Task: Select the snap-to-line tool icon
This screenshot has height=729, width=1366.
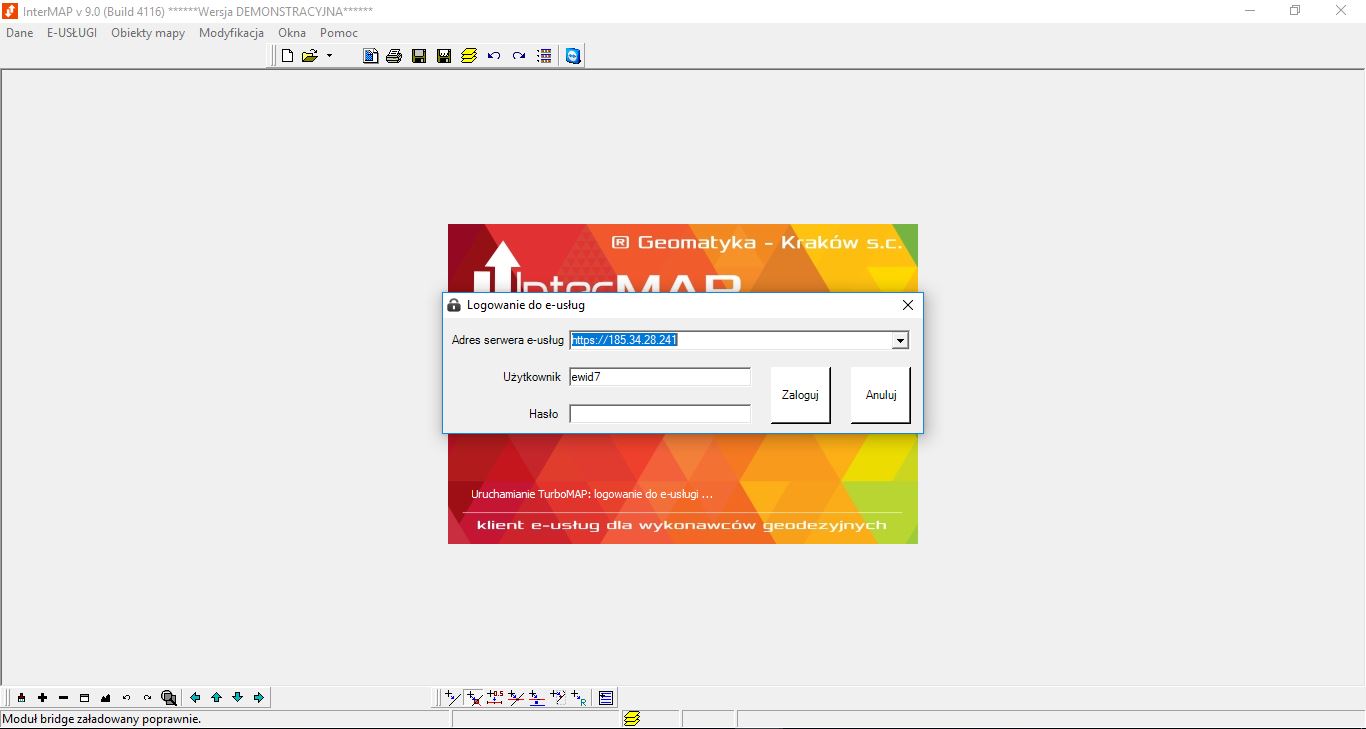Action: coord(453,697)
